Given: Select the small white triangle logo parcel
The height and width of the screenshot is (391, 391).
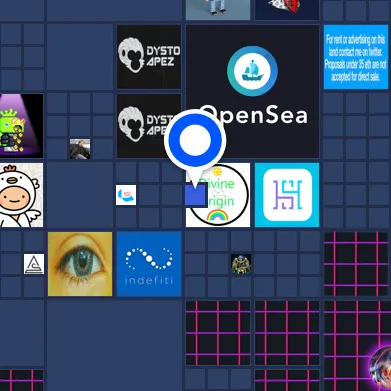Looking at the screenshot, I should coord(34,264).
